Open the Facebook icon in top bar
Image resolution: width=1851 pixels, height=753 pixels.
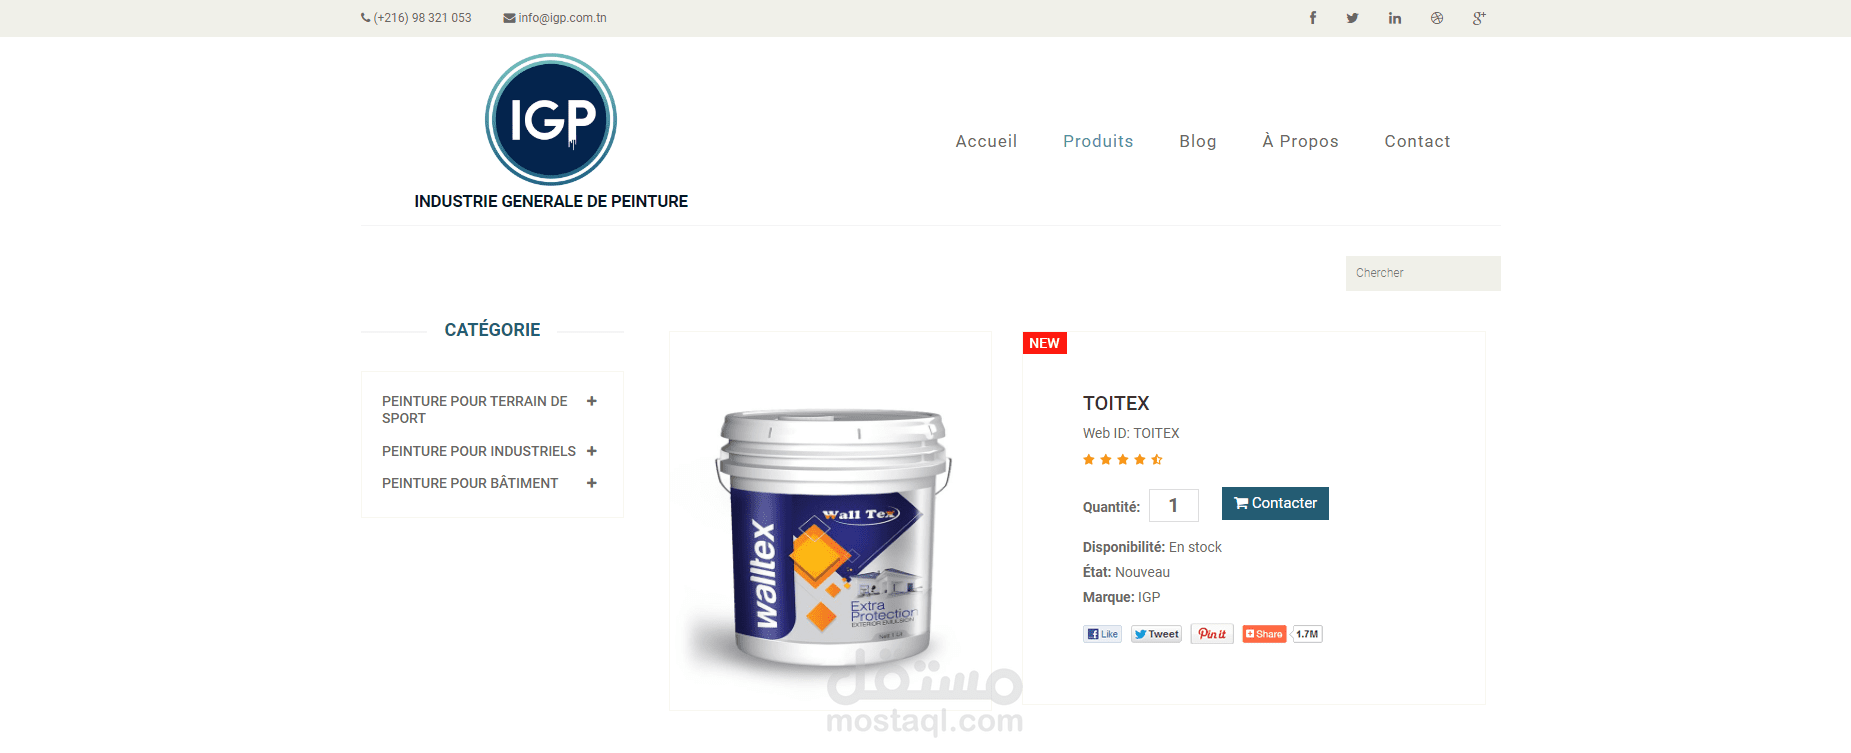(1313, 18)
